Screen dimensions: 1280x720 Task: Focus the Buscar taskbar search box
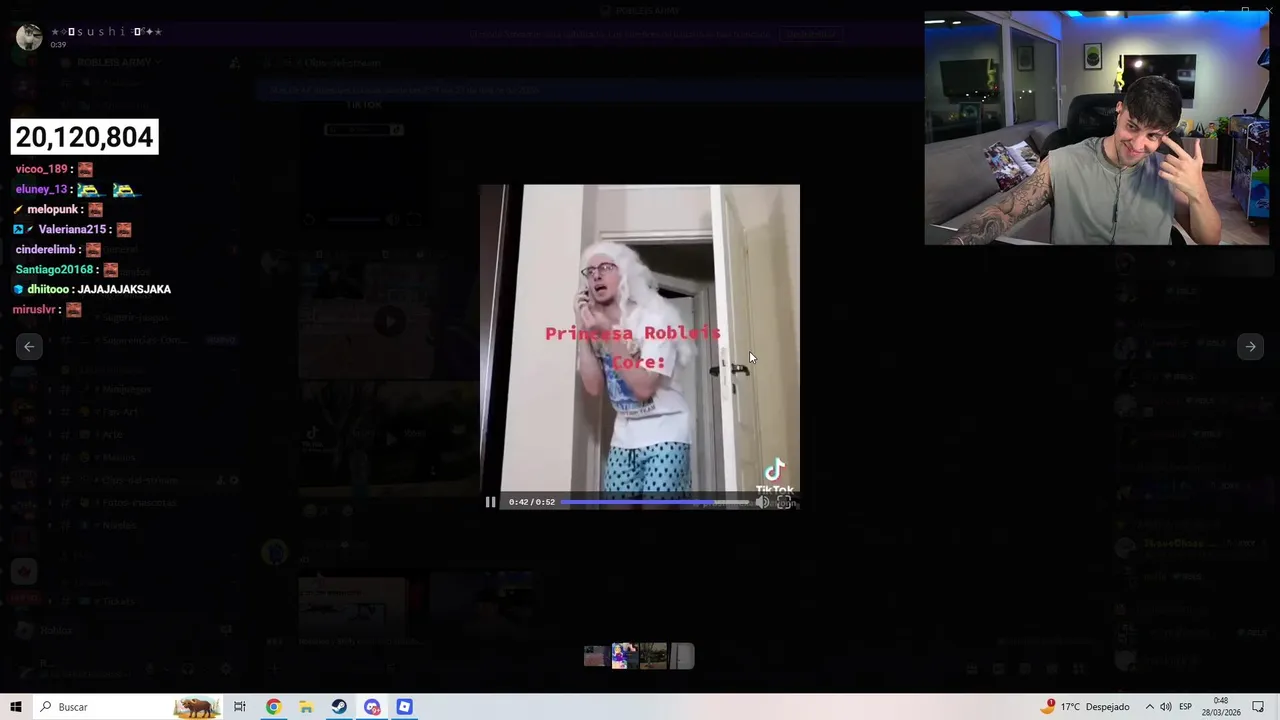pyautogui.click(x=128, y=707)
